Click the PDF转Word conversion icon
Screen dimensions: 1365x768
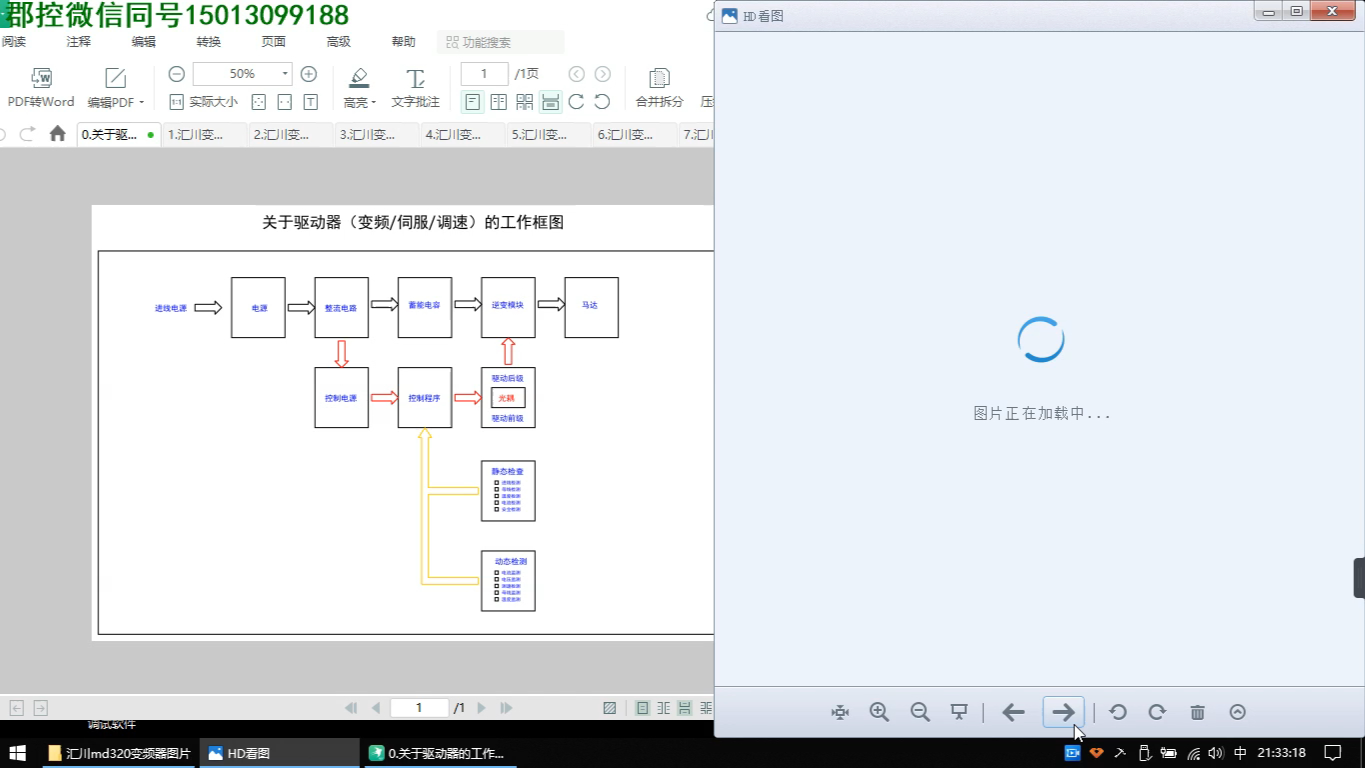(41, 88)
